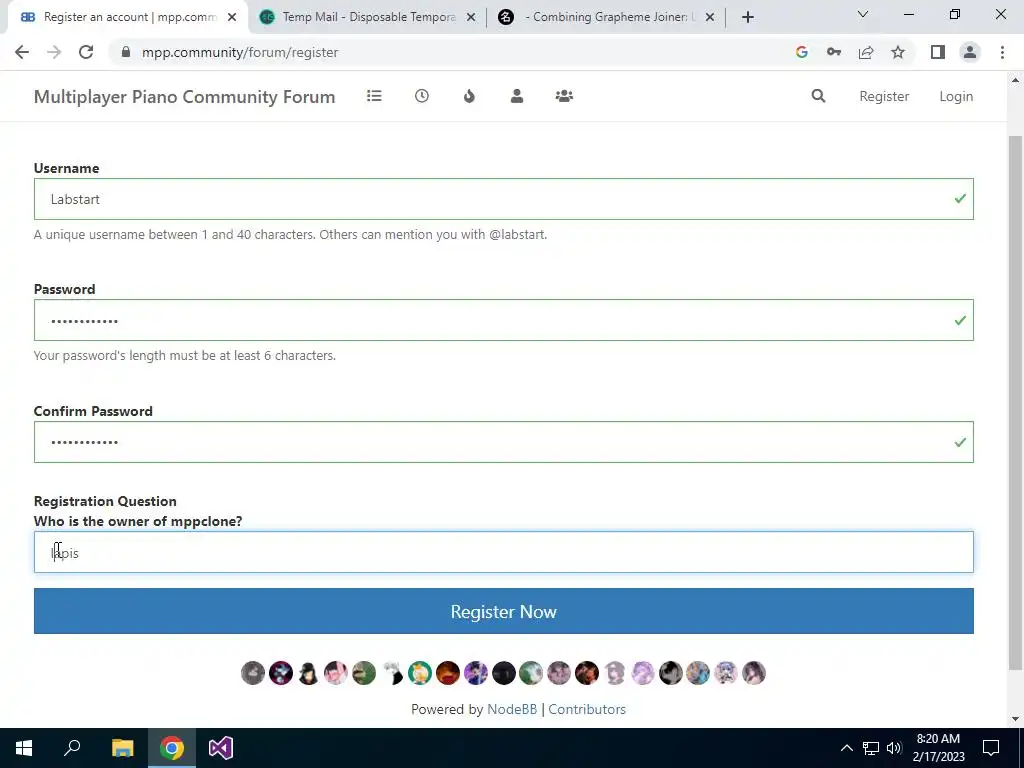Click the Register Now button

click(x=504, y=611)
